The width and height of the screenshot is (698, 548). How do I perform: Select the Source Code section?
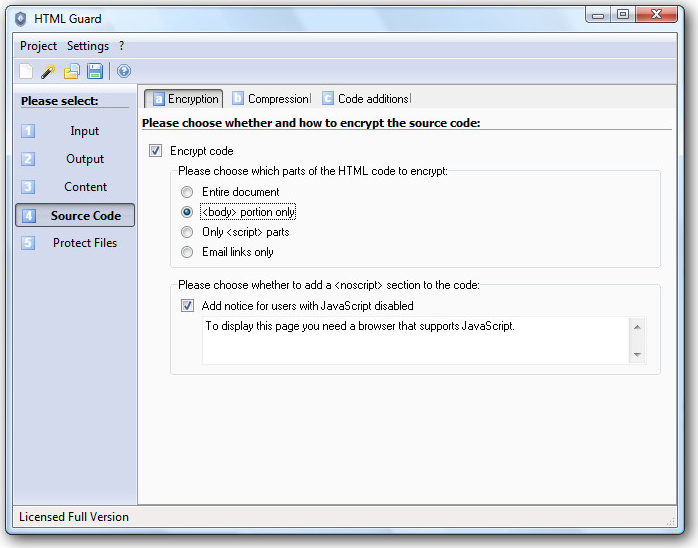[x=75, y=215]
